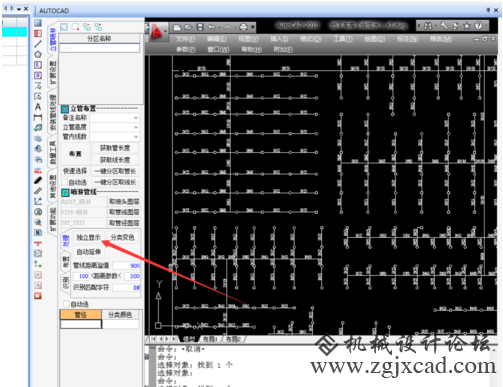The width and height of the screenshot is (503, 387).
Task: Click the help question mark icon
Action: pos(478,26)
